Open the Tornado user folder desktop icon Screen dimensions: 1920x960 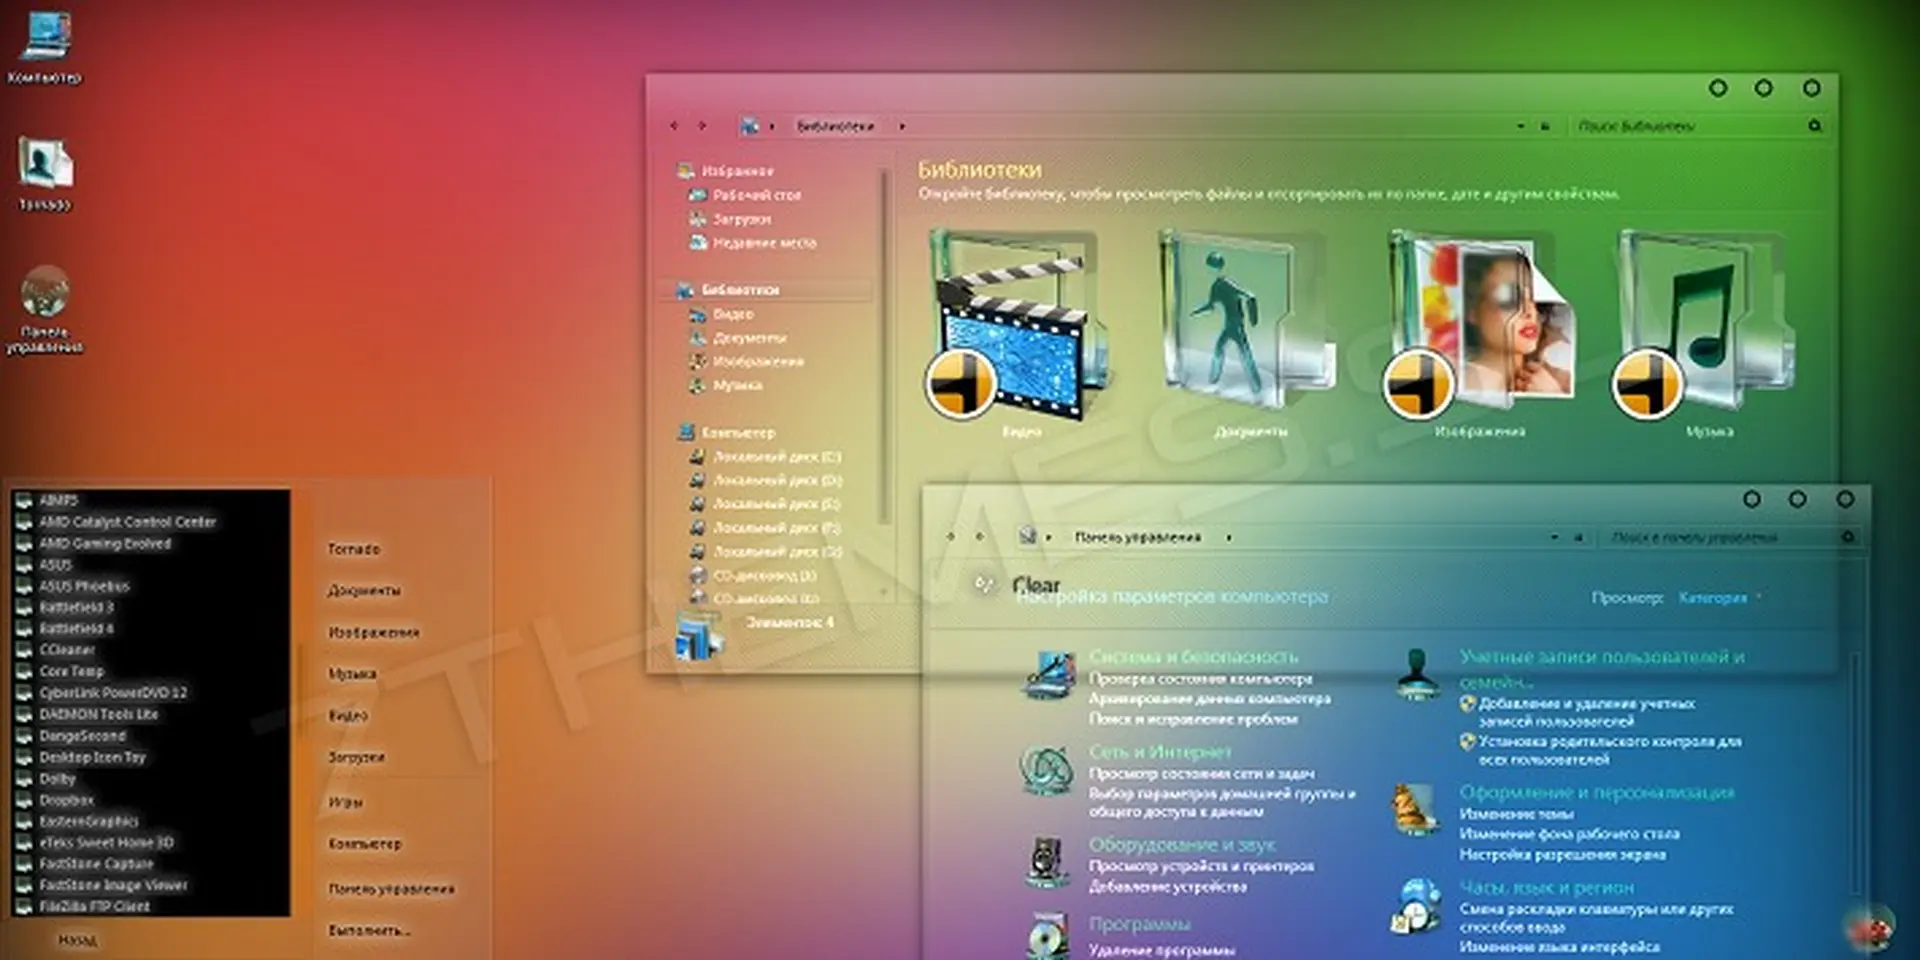(x=45, y=172)
